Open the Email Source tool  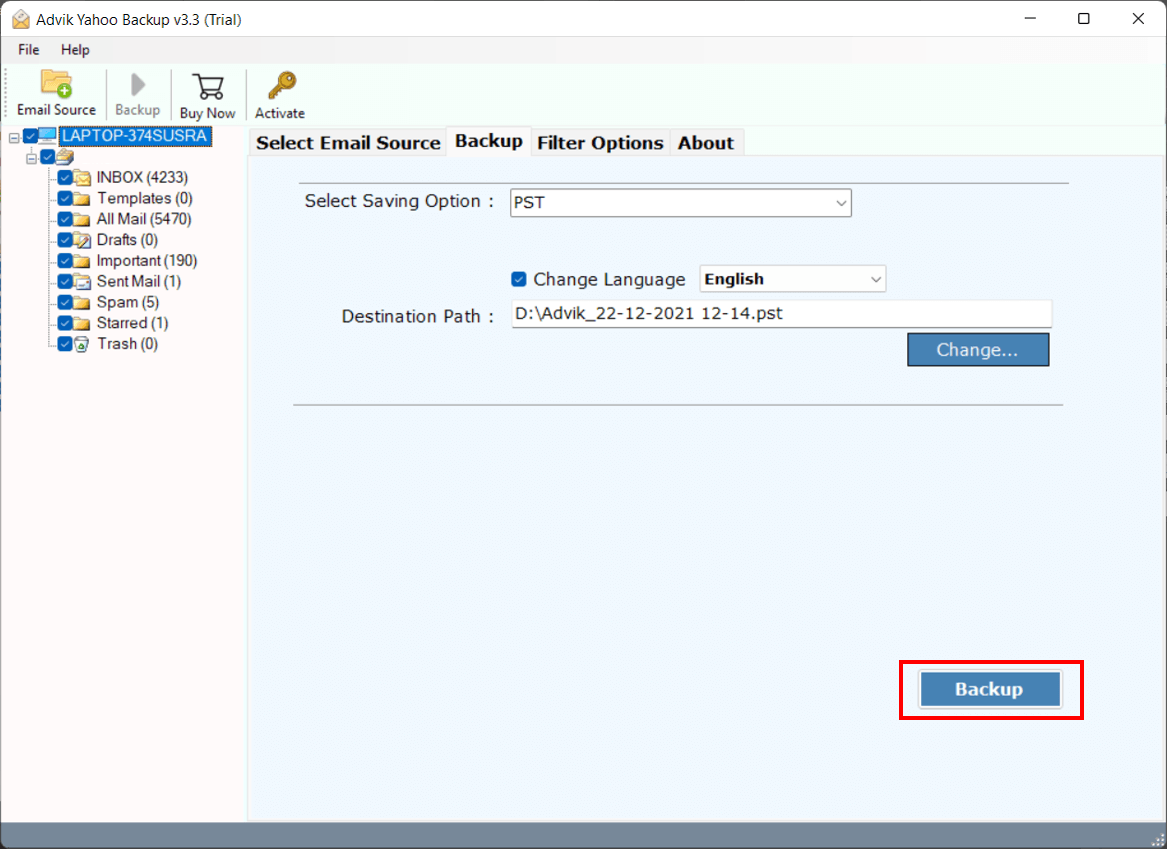pos(56,93)
